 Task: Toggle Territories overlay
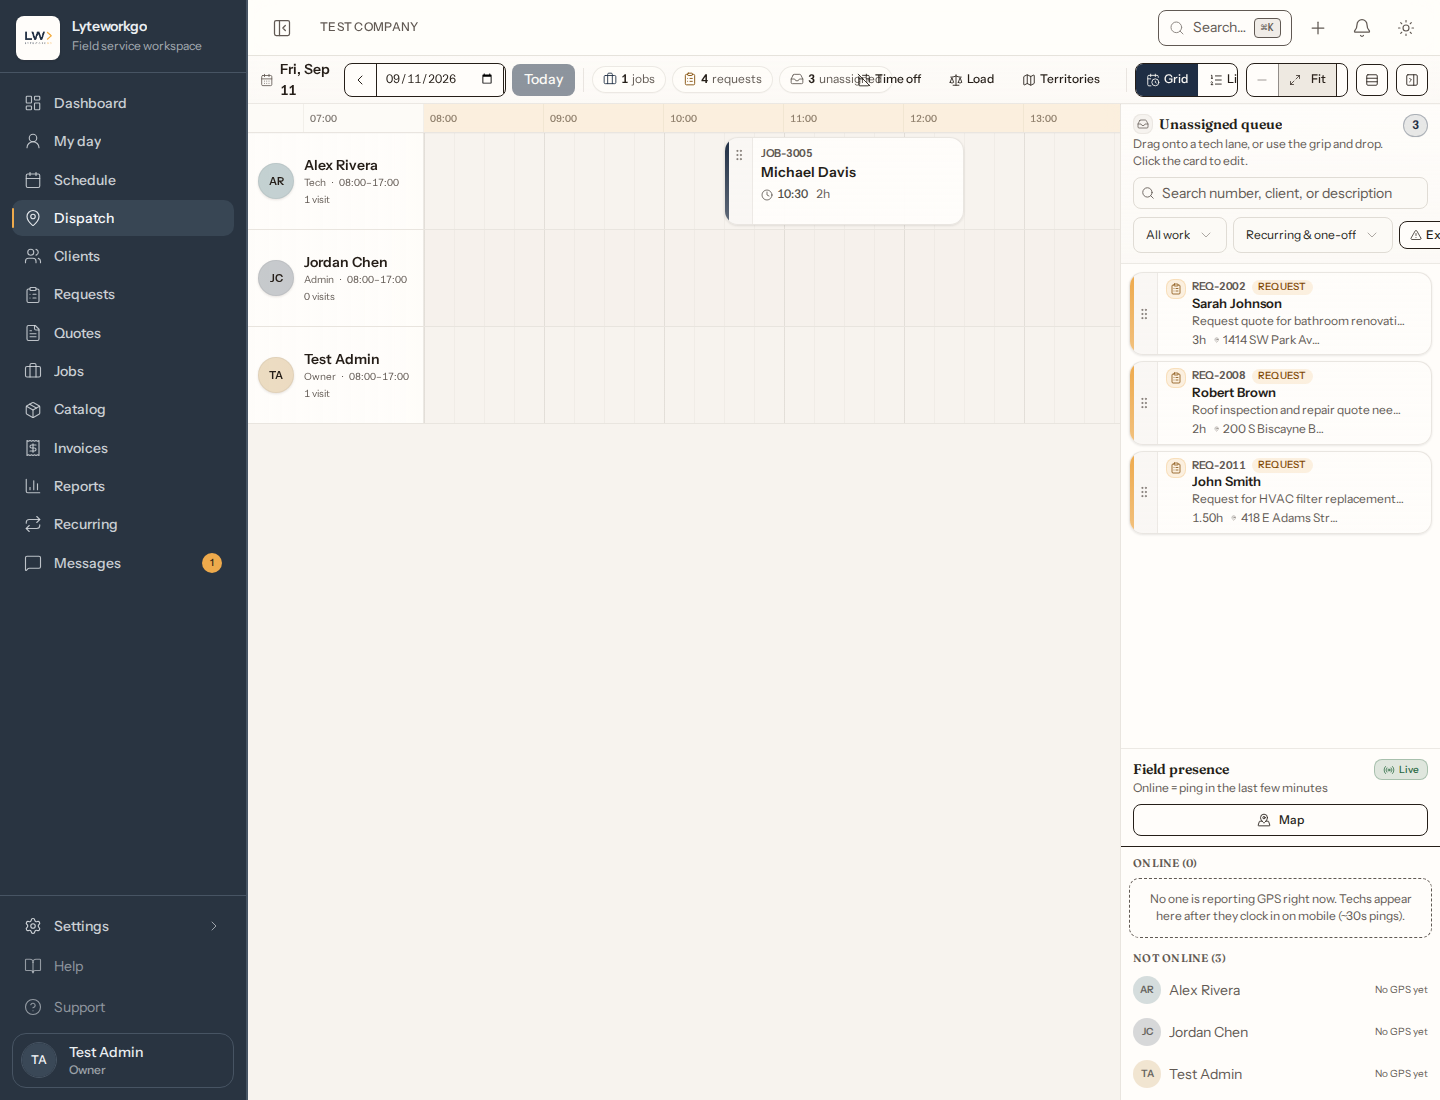(1061, 80)
